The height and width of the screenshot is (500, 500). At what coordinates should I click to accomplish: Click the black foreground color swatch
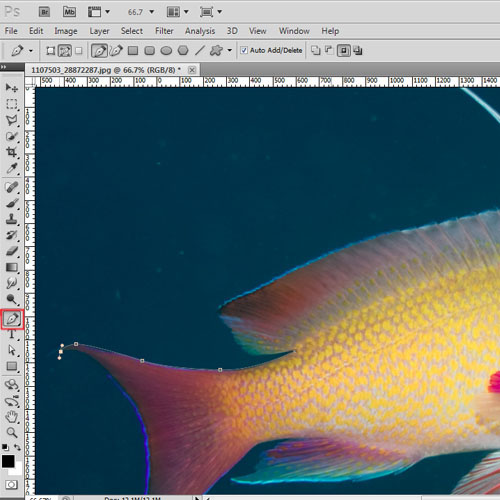(x=8, y=461)
